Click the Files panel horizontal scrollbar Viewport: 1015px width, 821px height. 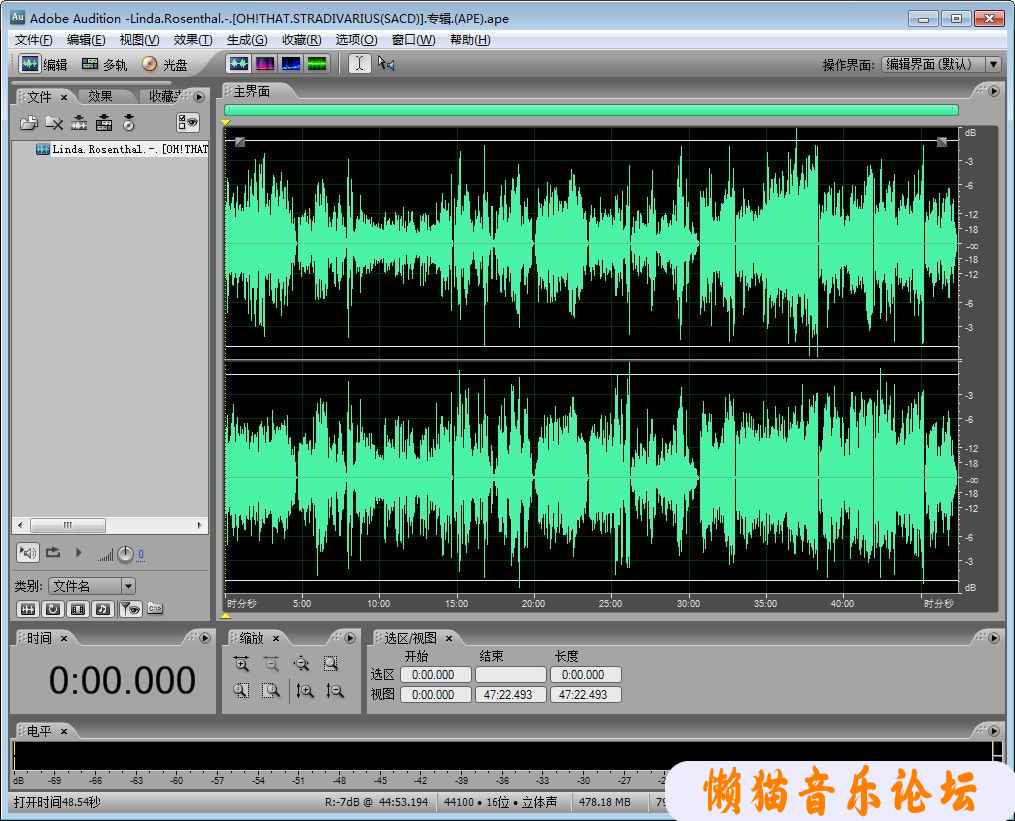click(109, 525)
